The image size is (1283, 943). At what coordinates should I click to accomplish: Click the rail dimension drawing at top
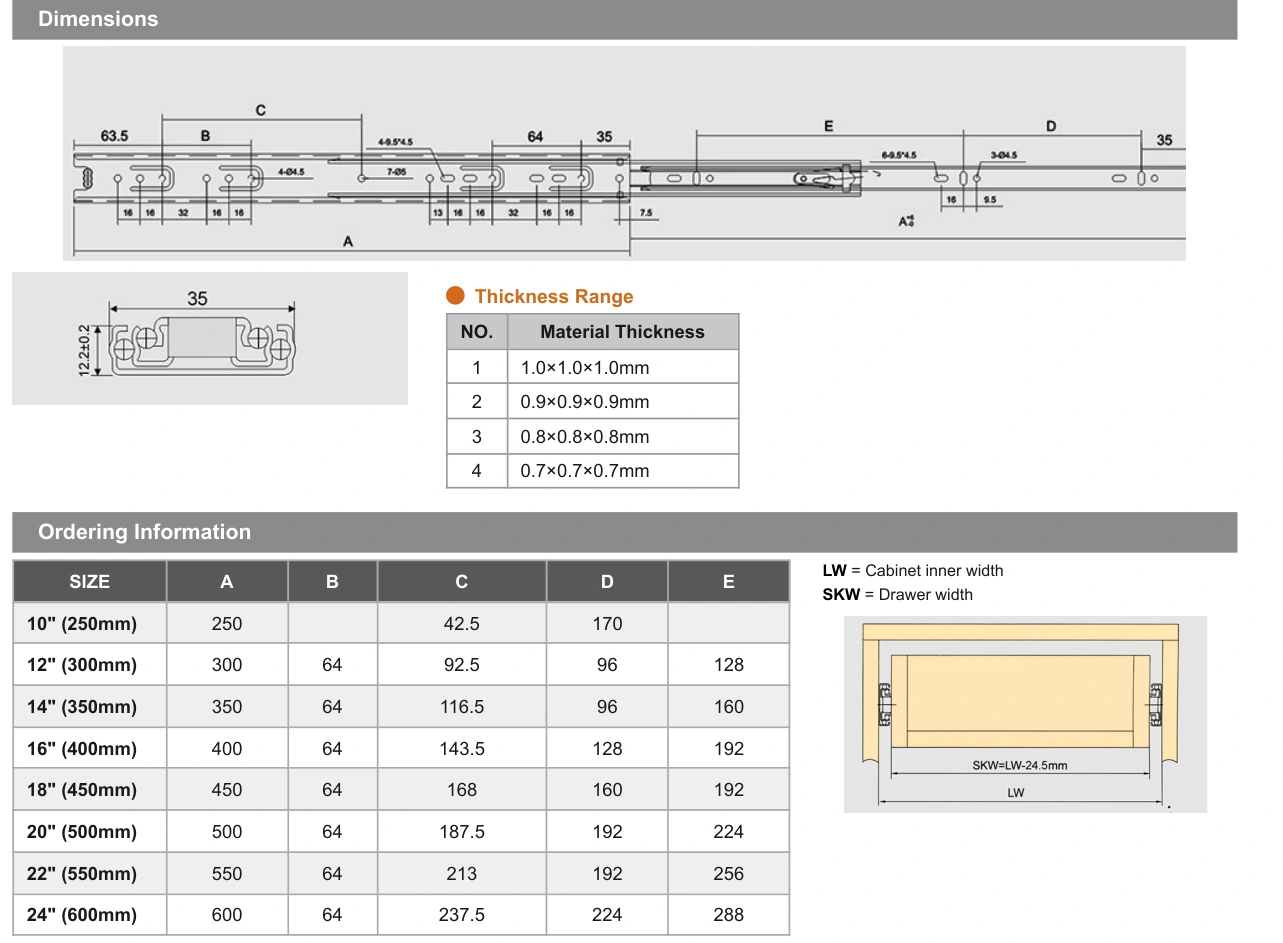pos(624,153)
